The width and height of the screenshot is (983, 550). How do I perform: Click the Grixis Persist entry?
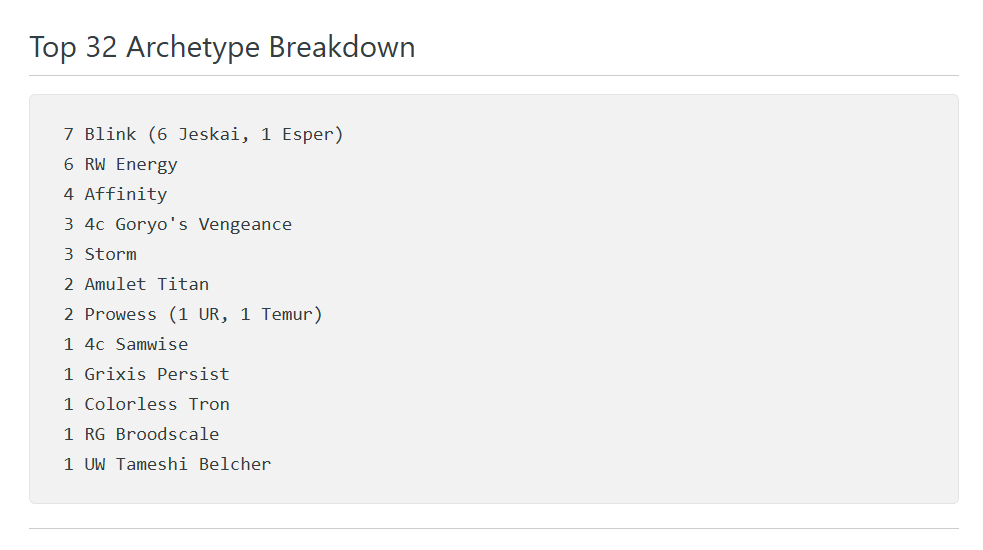pos(157,374)
